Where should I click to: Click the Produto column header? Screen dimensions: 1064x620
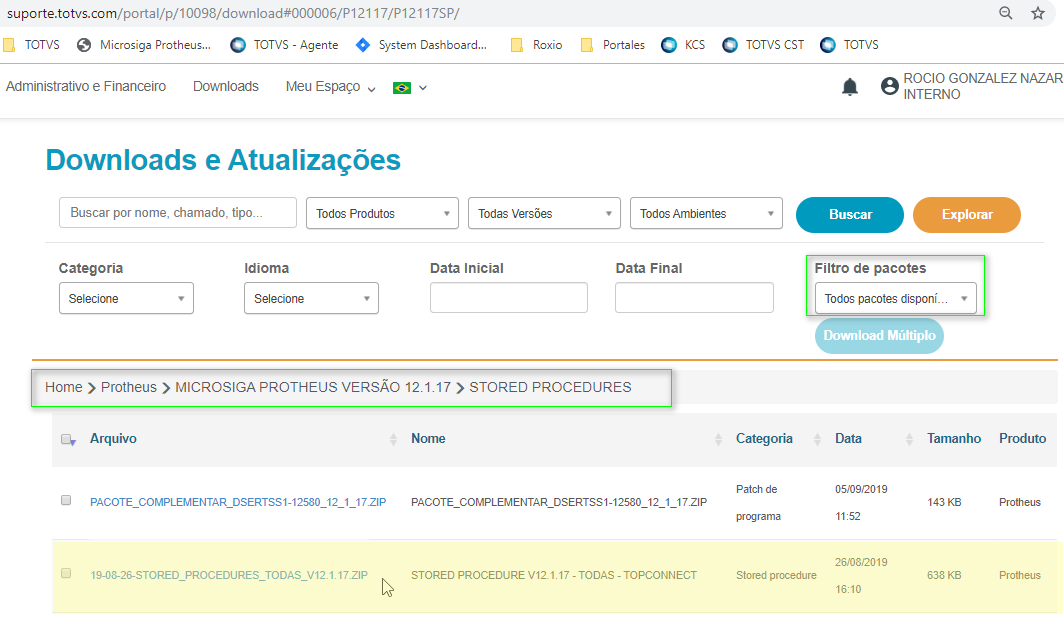1023,439
